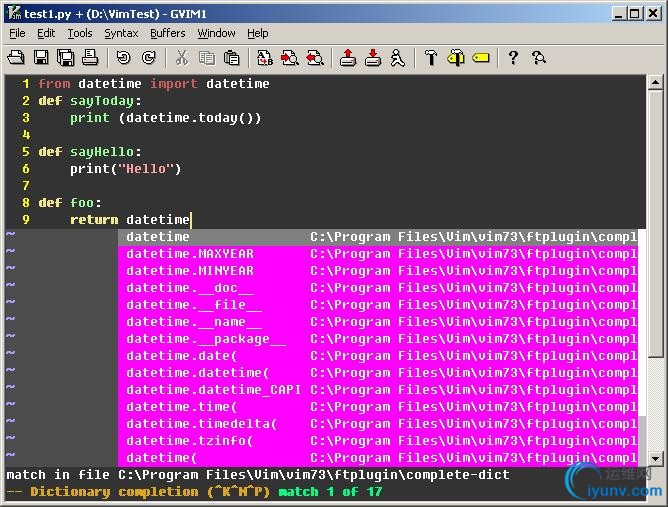The width and height of the screenshot is (668, 507).
Task: Click the scrollbar down arrow
Action: pos(655,458)
